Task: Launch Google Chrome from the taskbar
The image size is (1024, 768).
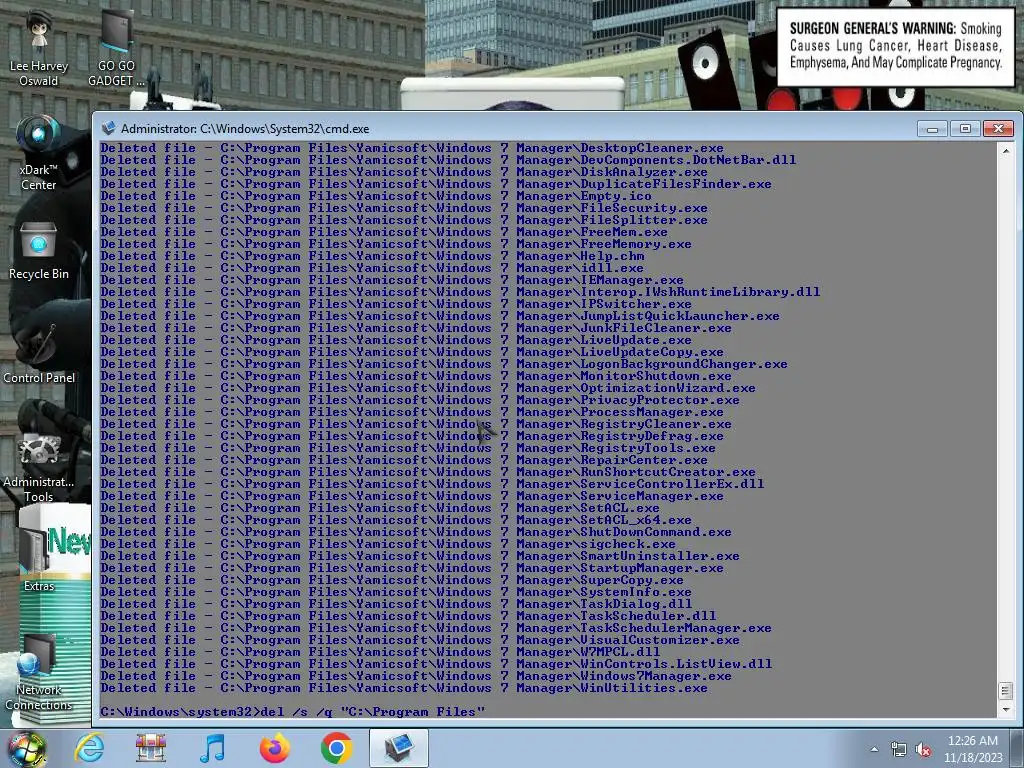Action: (336, 748)
